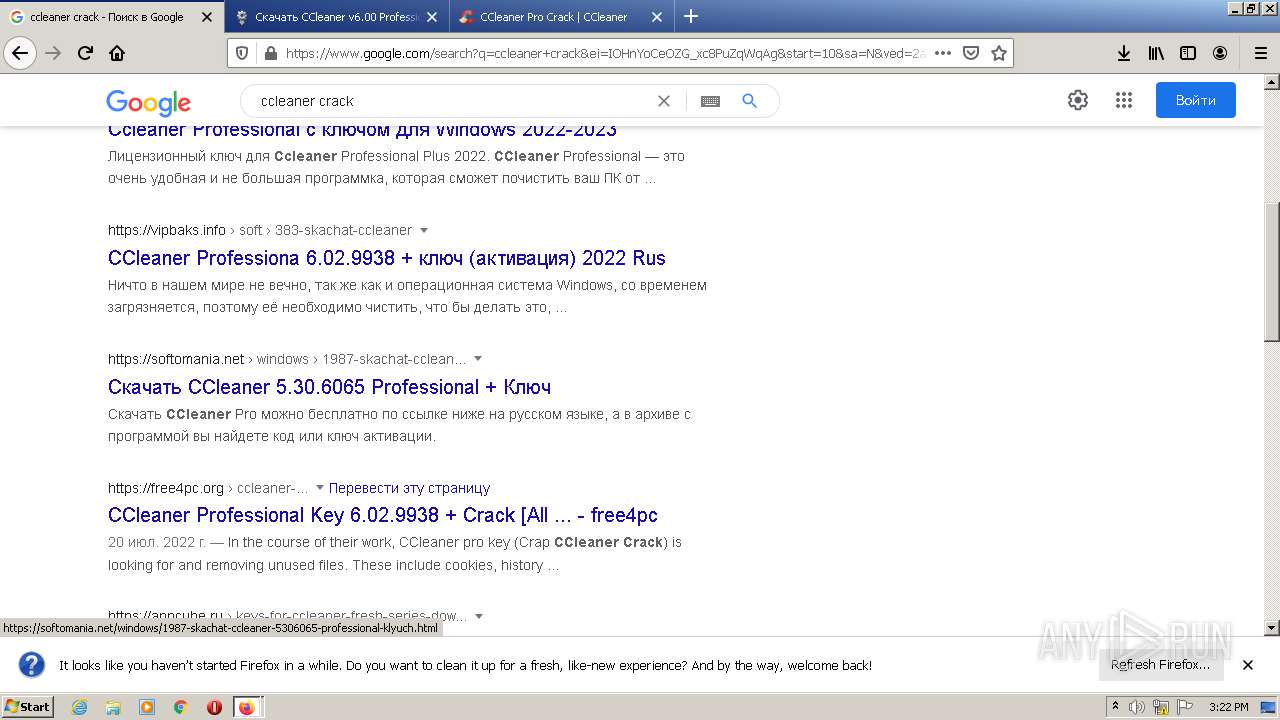Open Firefox hamburger menu
The width and height of the screenshot is (1280, 720).
click(x=1260, y=53)
